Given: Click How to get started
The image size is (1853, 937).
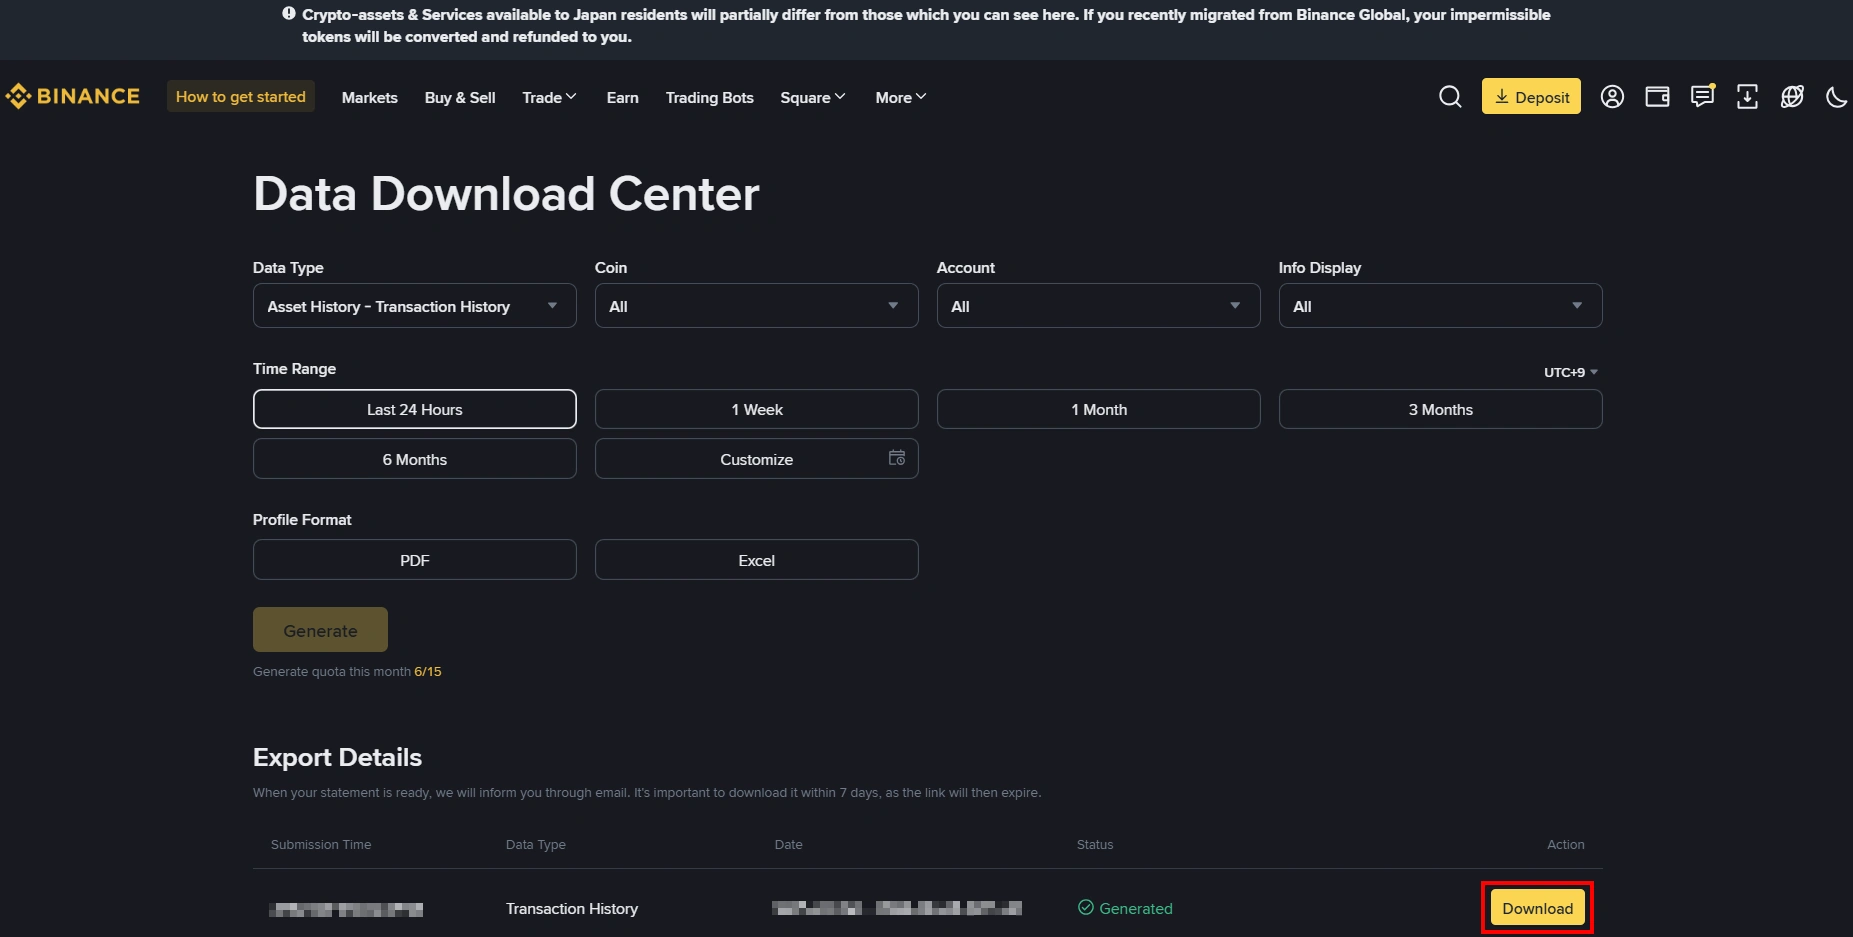Looking at the screenshot, I should pyautogui.click(x=241, y=96).
